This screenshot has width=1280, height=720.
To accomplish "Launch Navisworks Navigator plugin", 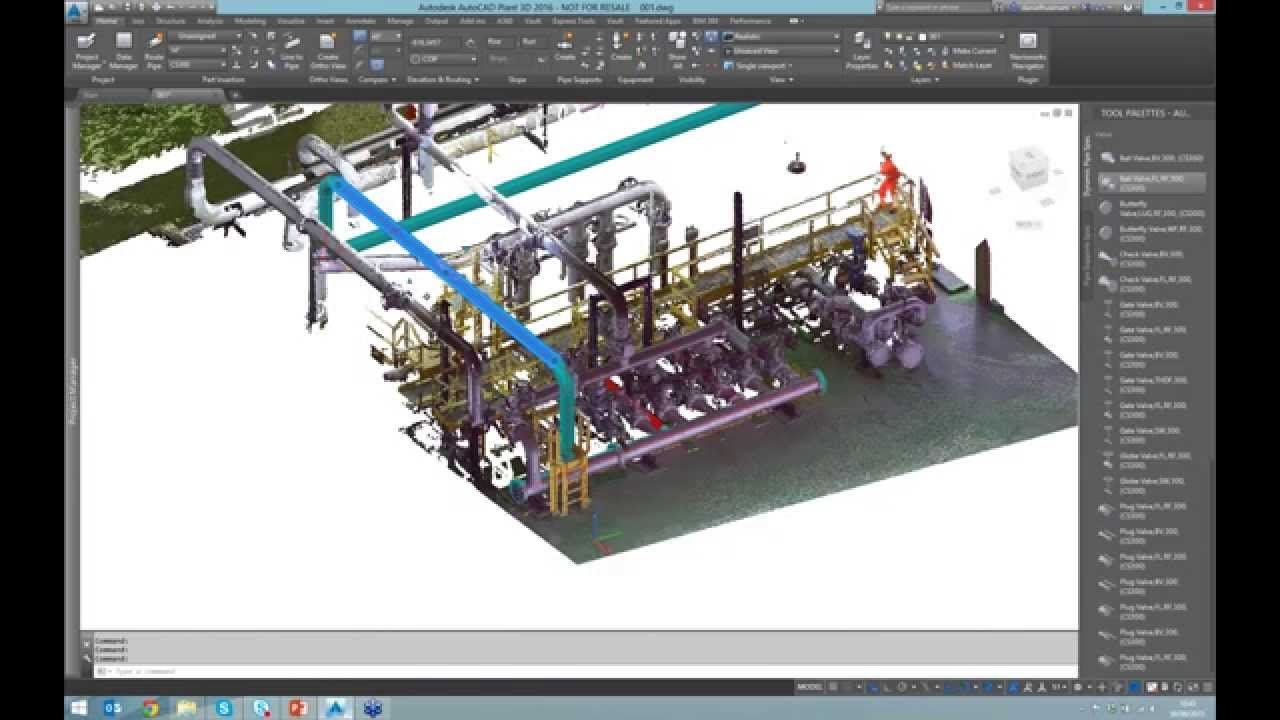I will point(1028,50).
